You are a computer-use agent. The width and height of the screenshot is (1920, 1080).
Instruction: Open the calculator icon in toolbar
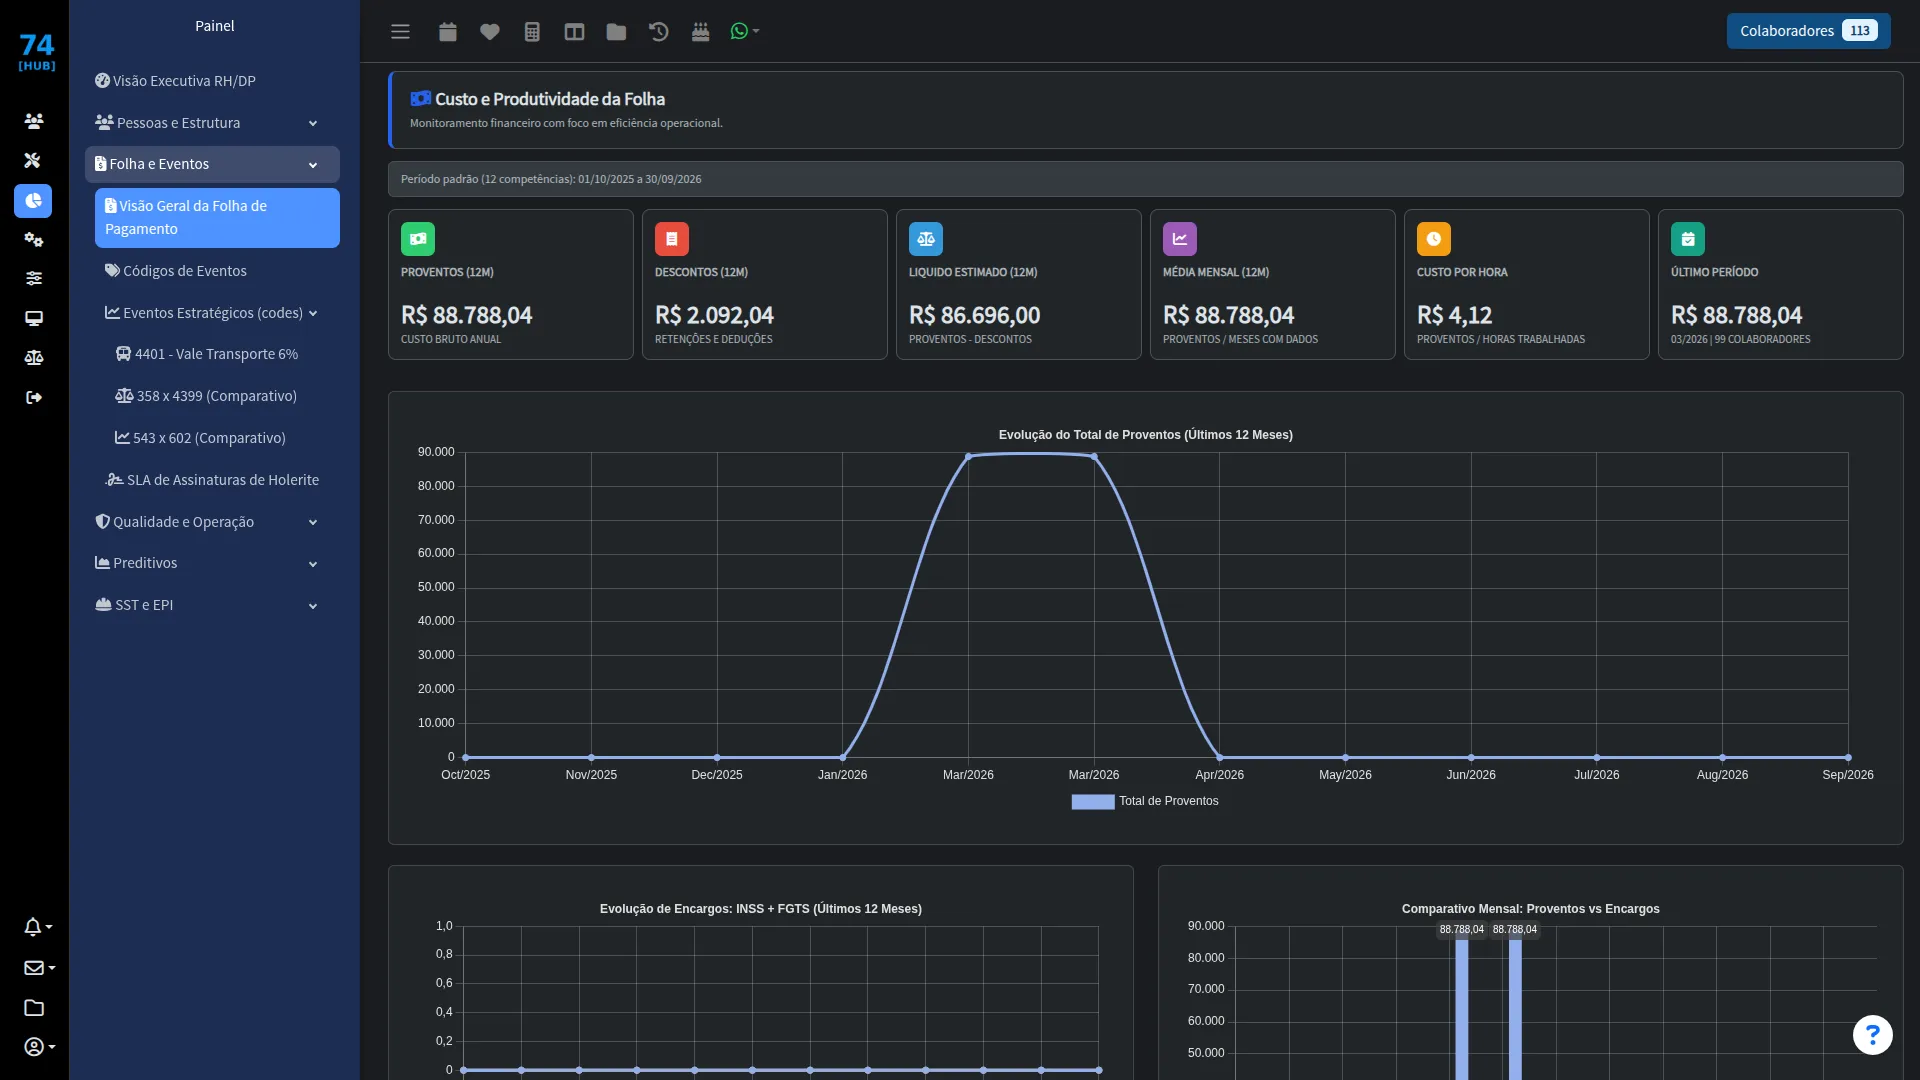(x=532, y=31)
